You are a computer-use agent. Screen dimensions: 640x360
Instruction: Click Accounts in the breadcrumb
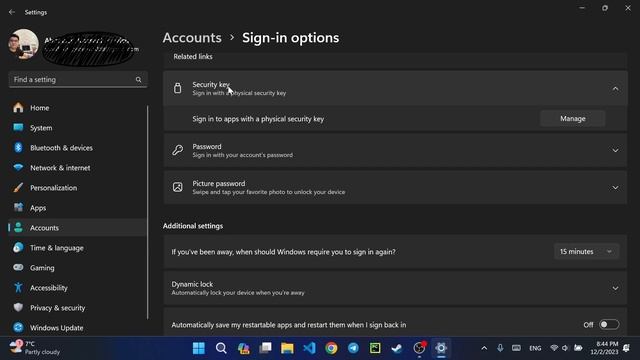pyautogui.click(x=192, y=38)
